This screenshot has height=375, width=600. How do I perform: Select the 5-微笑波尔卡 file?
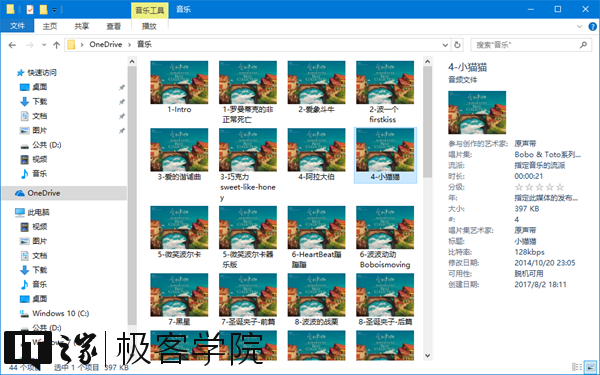pyautogui.click(x=179, y=232)
